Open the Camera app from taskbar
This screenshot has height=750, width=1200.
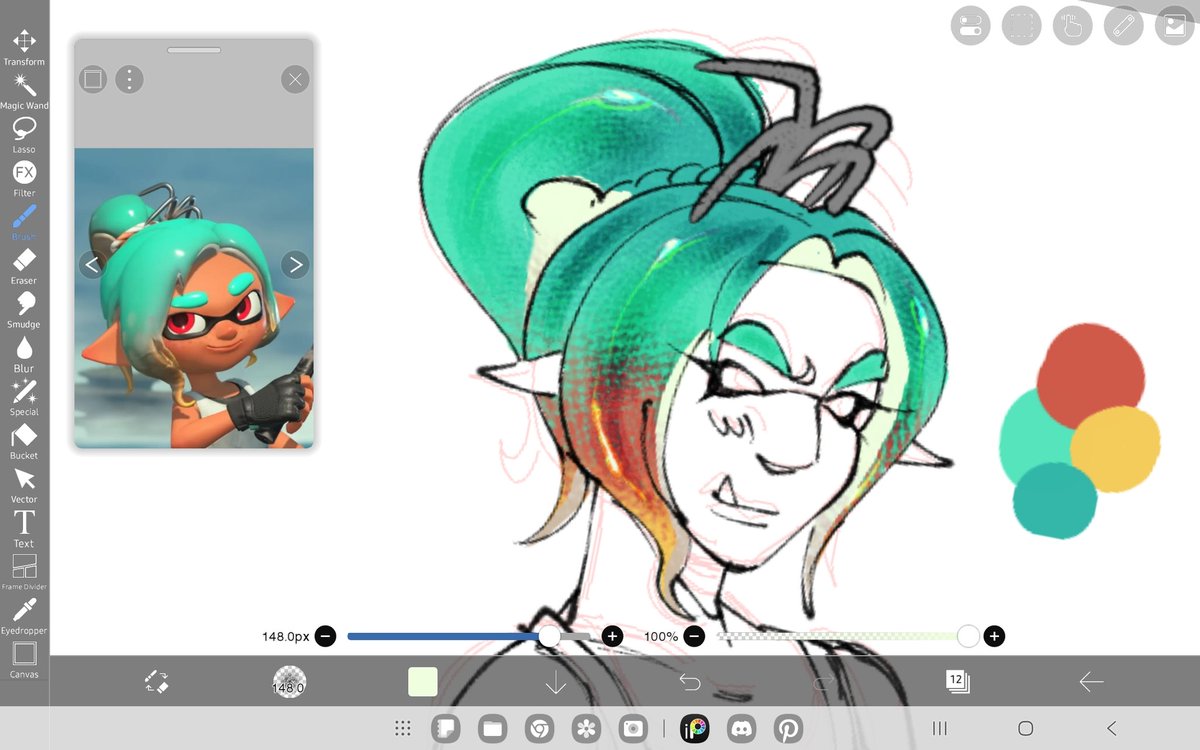pos(633,729)
